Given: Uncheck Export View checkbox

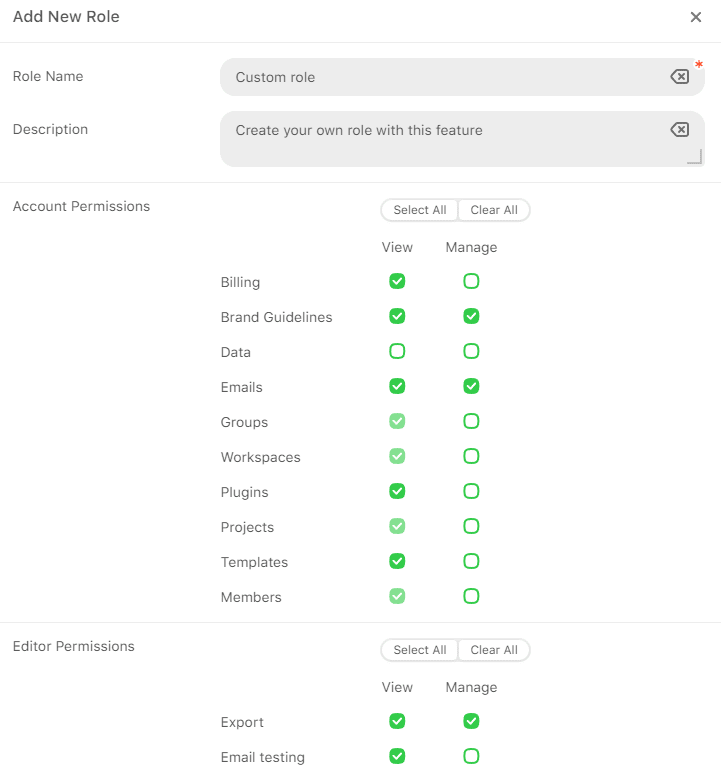Looking at the screenshot, I should click(x=397, y=721).
